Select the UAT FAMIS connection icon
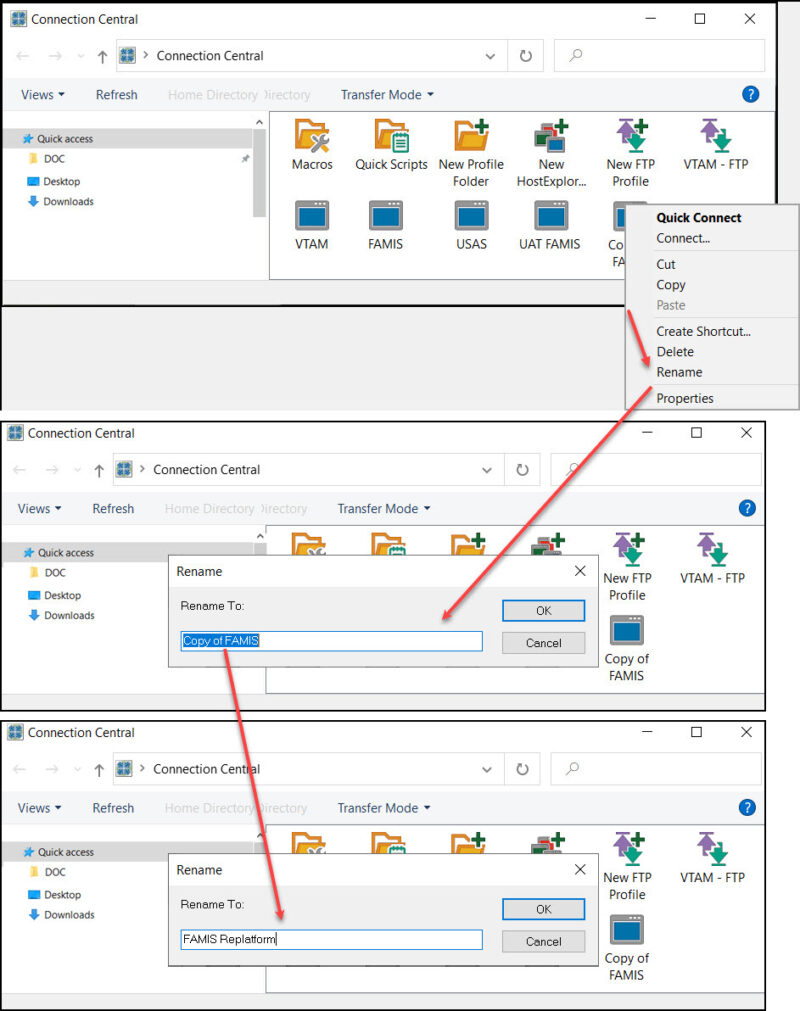 click(549, 218)
